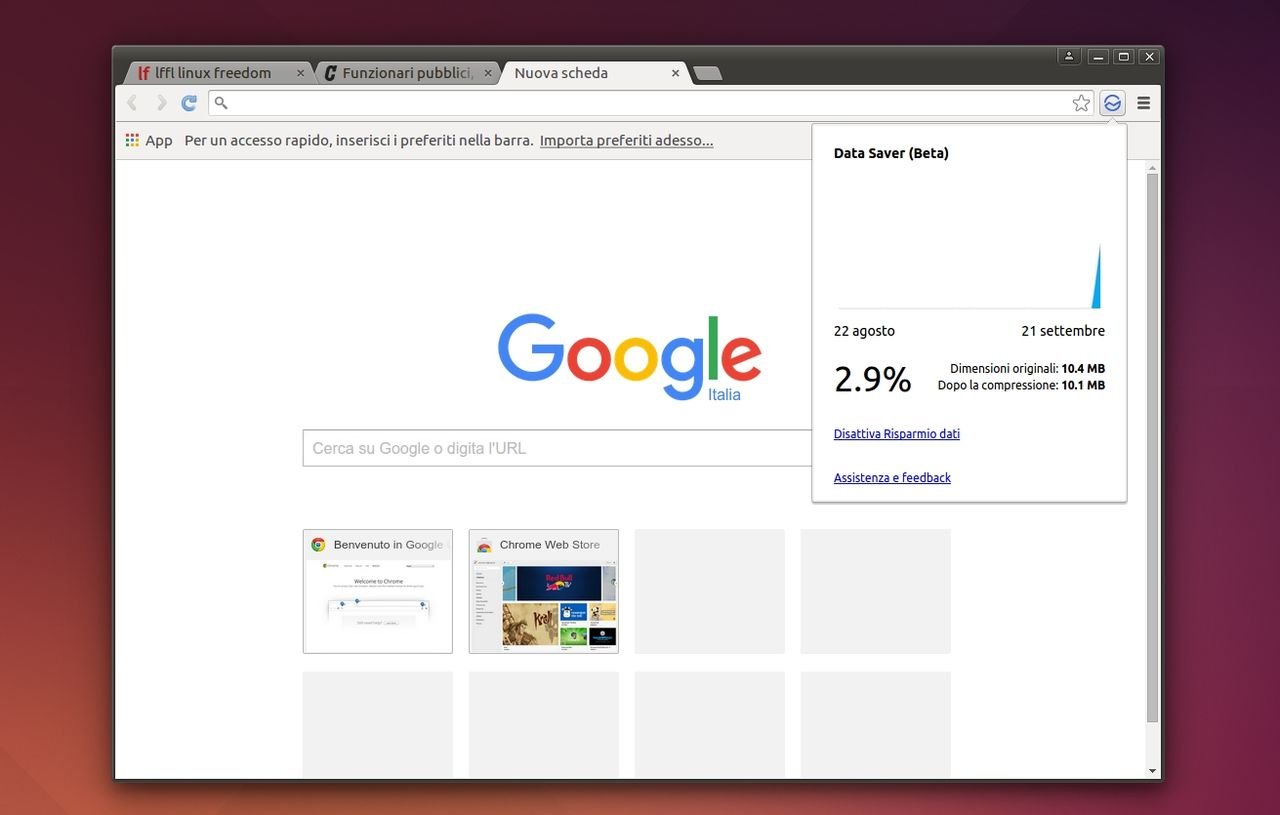Open the Assistenza e feedback link
Screen dimensions: 1280x815
(892, 478)
